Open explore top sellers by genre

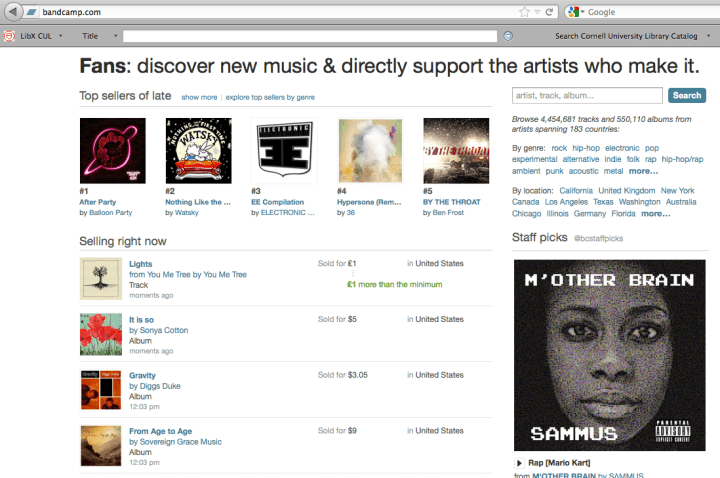coord(270,97)
